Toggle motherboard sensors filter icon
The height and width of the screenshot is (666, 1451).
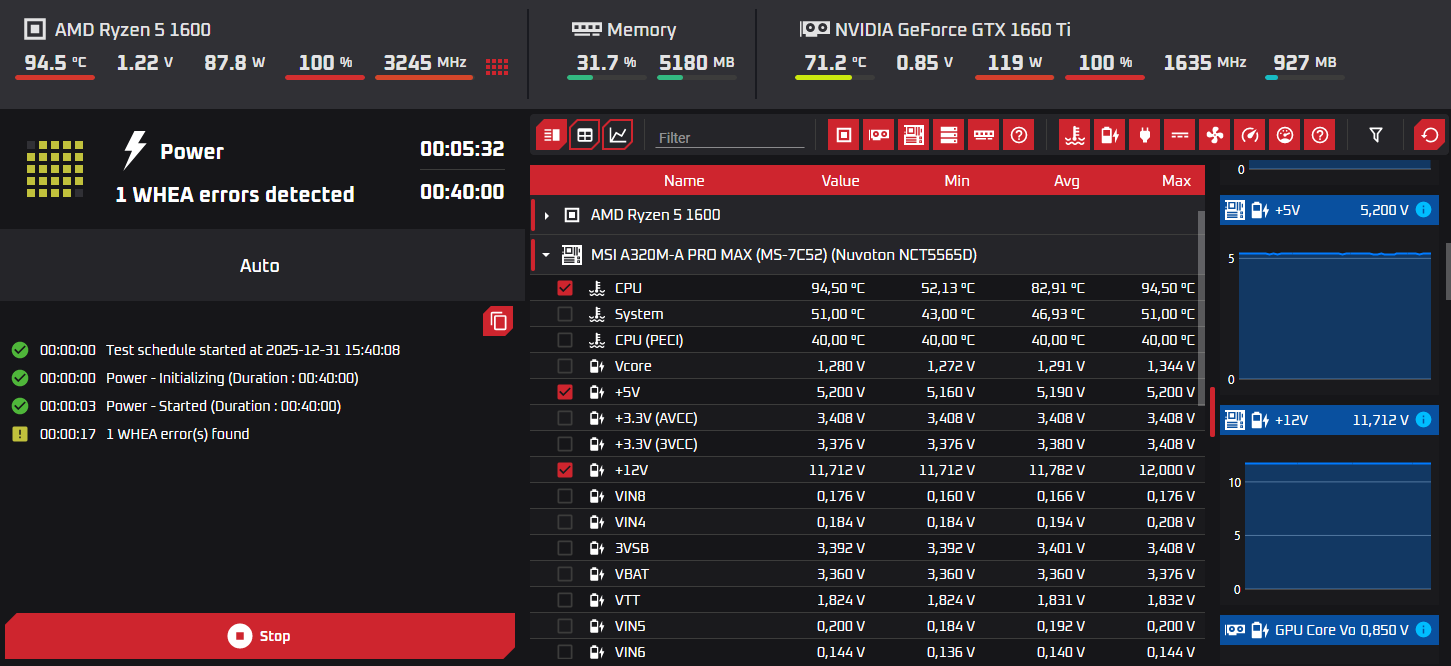click(914, 134)
